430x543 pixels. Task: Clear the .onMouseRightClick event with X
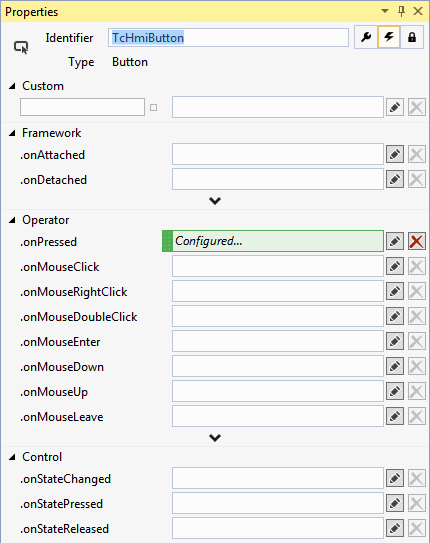coord(416,291)
